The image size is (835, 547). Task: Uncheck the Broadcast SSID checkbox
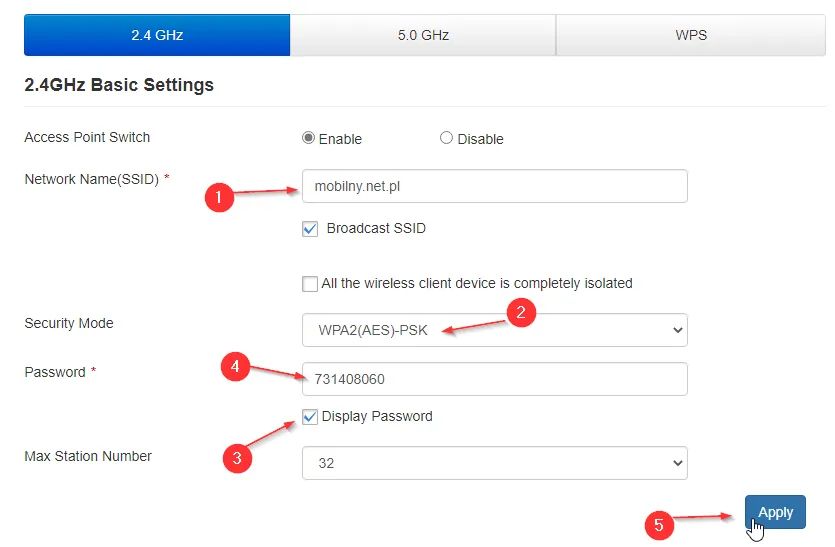(310, 229)
